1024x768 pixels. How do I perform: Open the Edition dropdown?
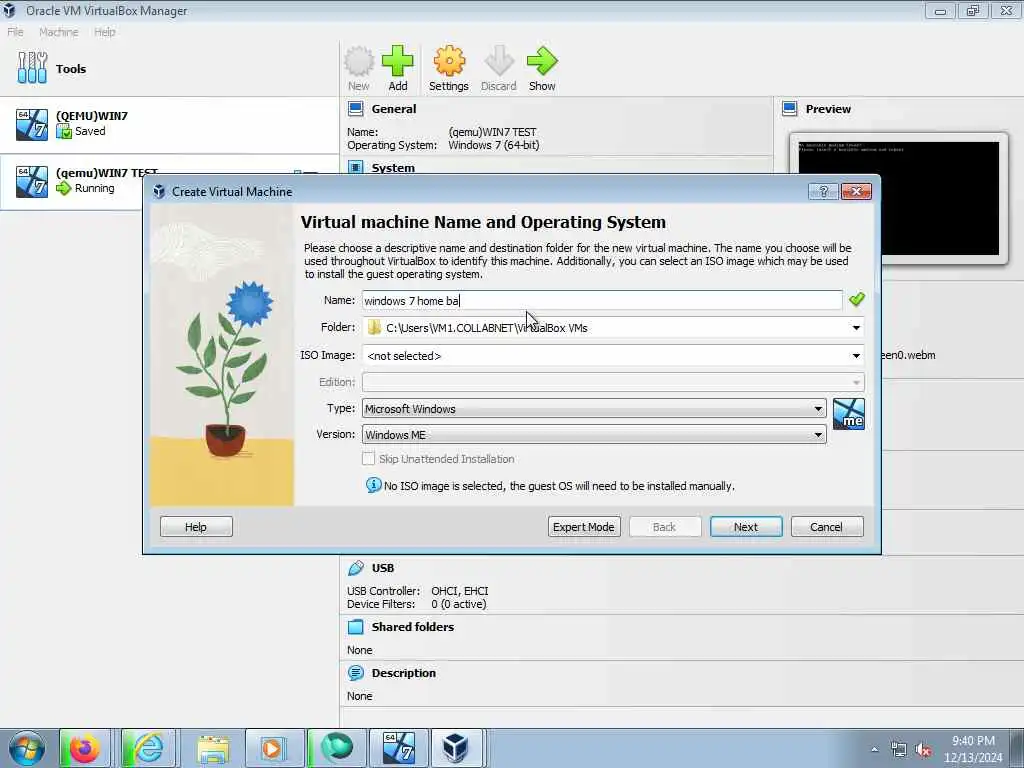(613, 382)
